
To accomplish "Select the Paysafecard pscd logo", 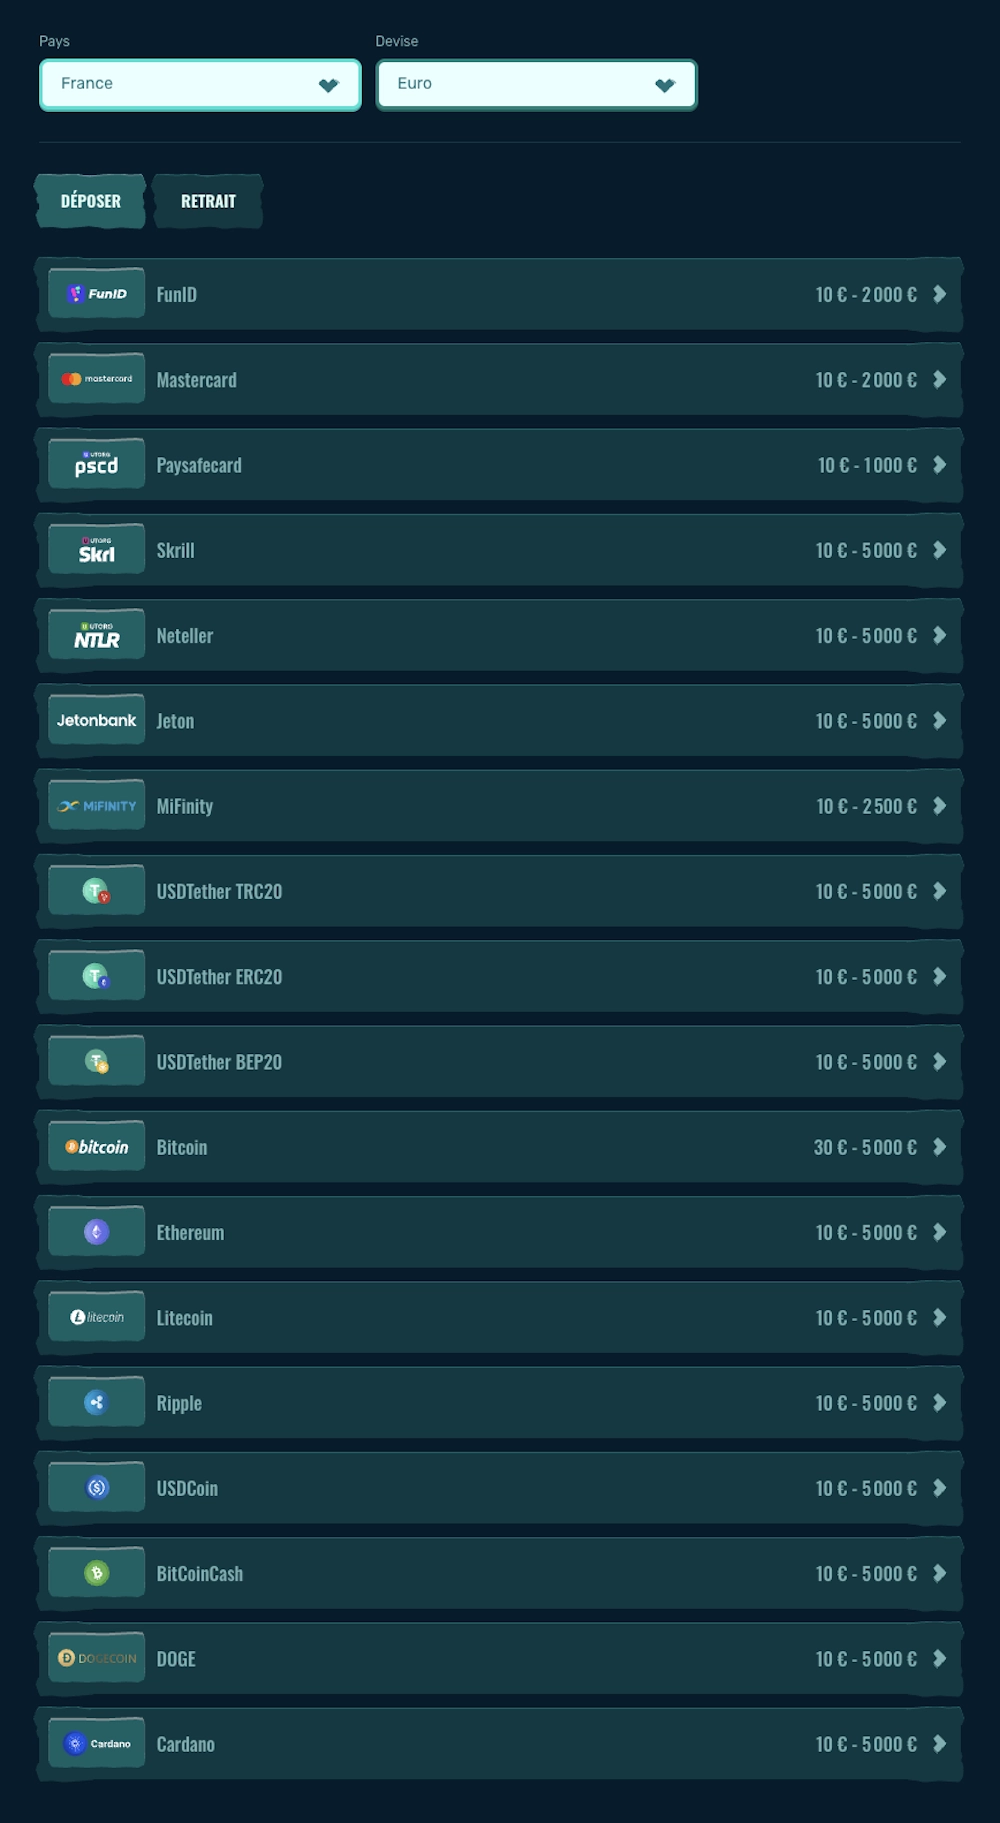I will click(x=97, y=464).
